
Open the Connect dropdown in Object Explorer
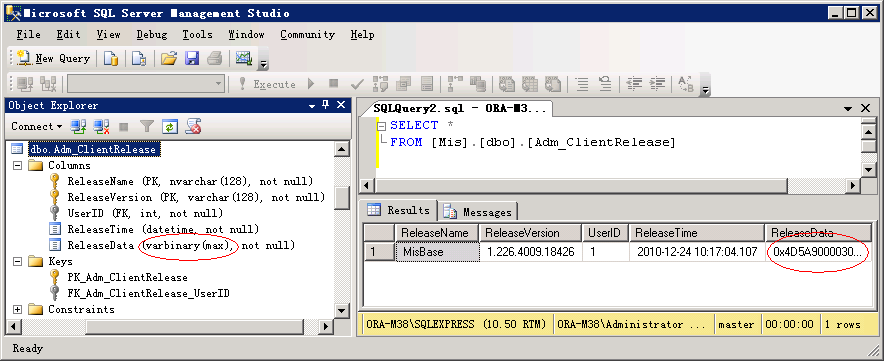[x=37, y=126]
